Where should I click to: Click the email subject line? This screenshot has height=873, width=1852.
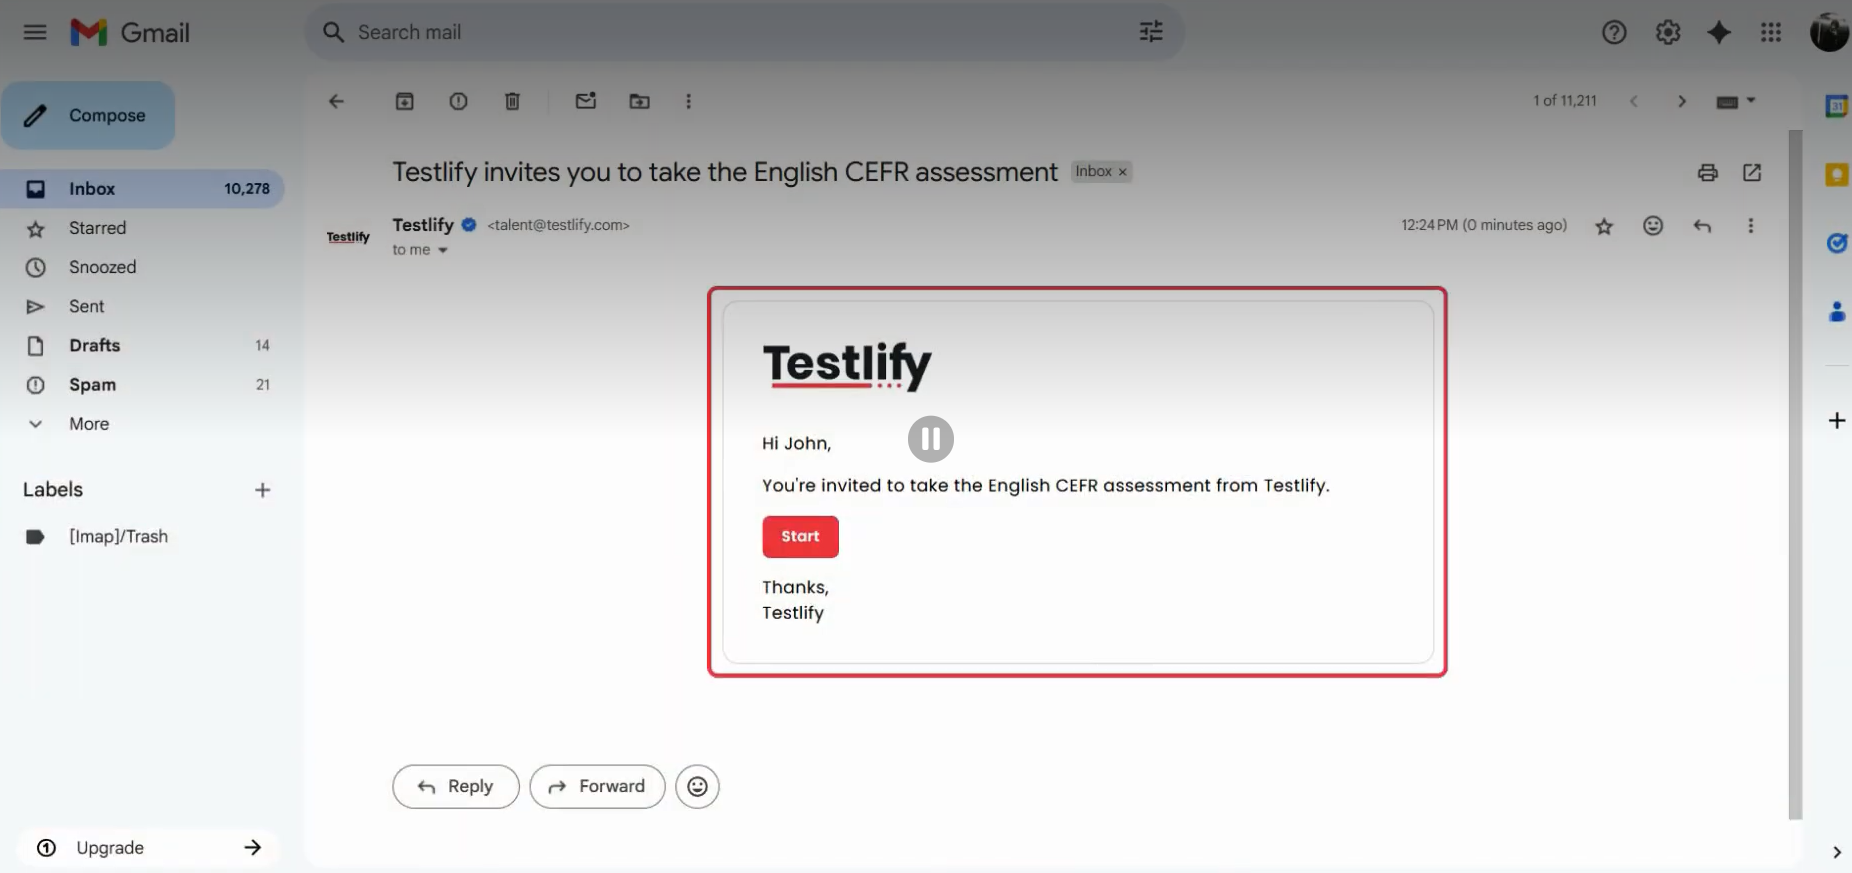(x=725, y=172)
